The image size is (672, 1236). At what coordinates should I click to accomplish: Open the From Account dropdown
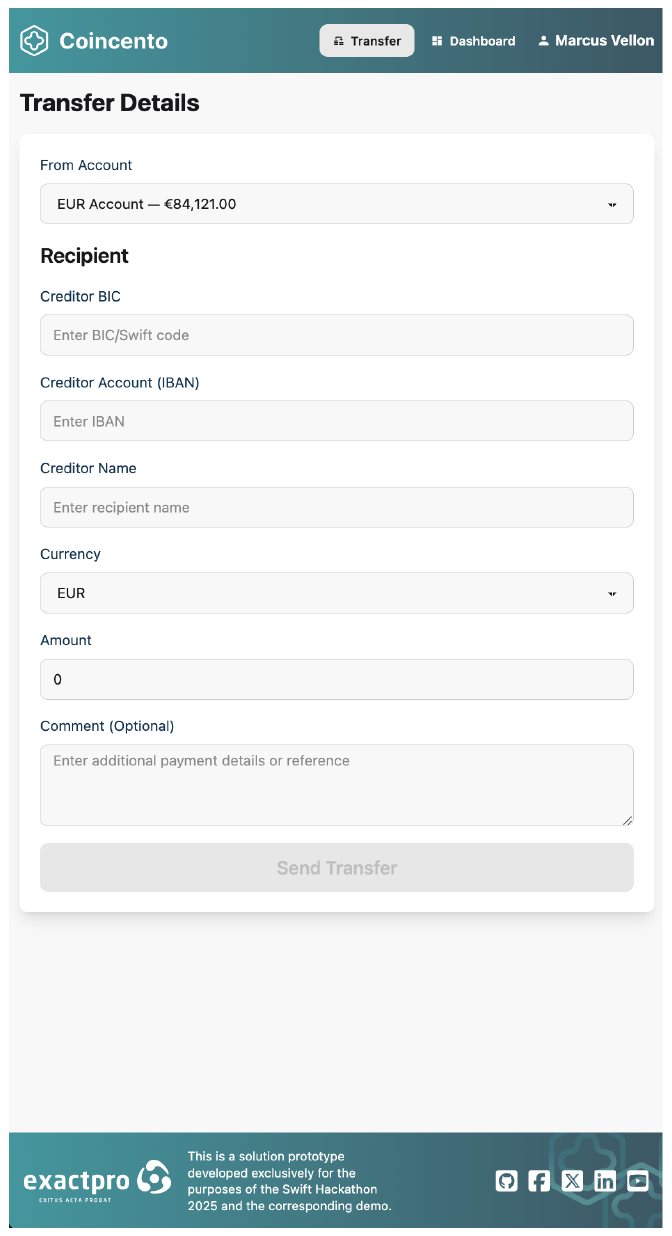(336, 203)
